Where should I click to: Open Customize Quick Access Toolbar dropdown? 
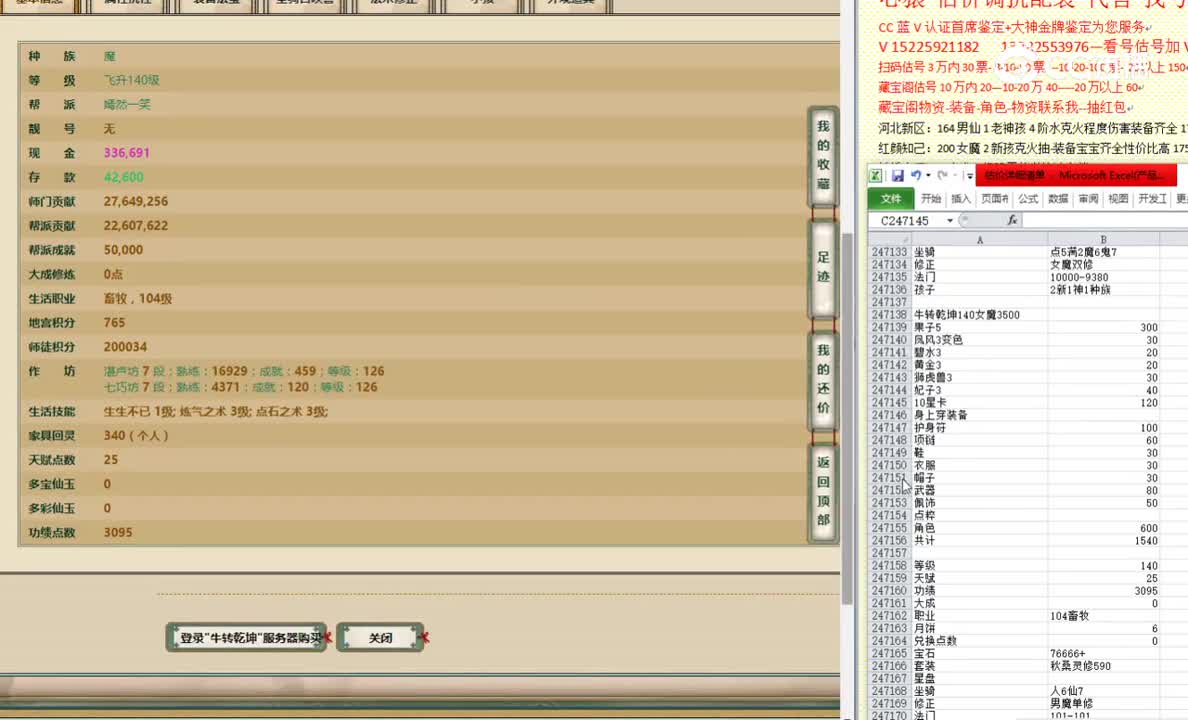[x=970, y=176]
